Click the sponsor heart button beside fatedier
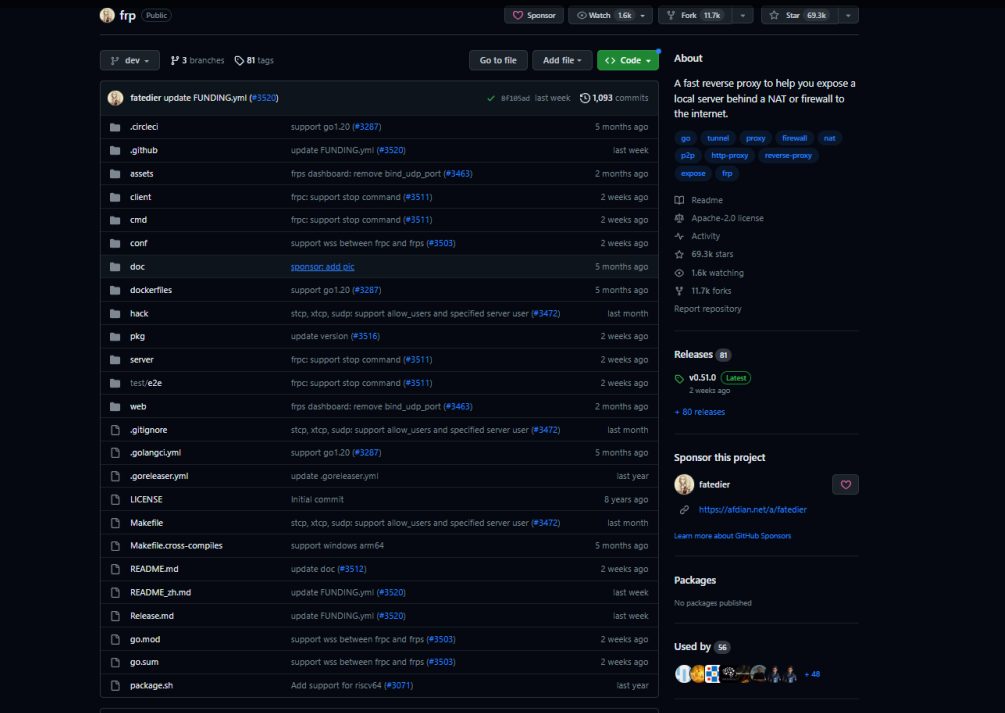 pos(845,485)
